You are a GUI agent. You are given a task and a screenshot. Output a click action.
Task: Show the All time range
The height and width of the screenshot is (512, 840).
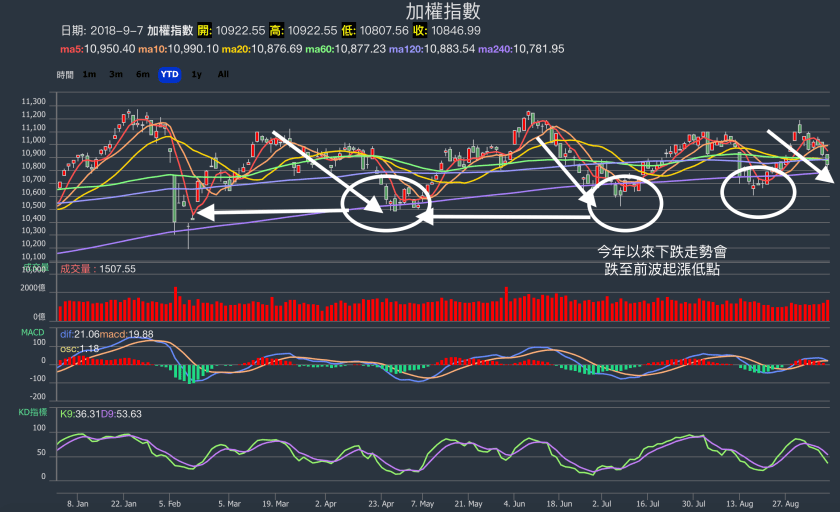[x=223, y=74]
